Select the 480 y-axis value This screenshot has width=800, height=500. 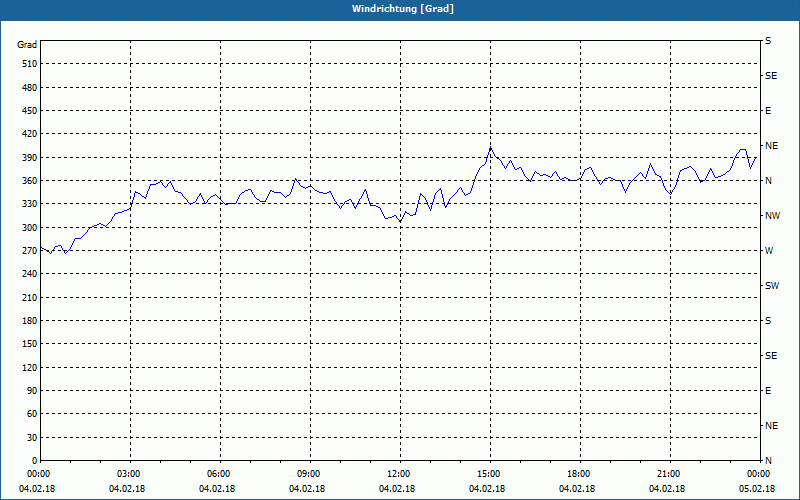click(x=29, y=87)
